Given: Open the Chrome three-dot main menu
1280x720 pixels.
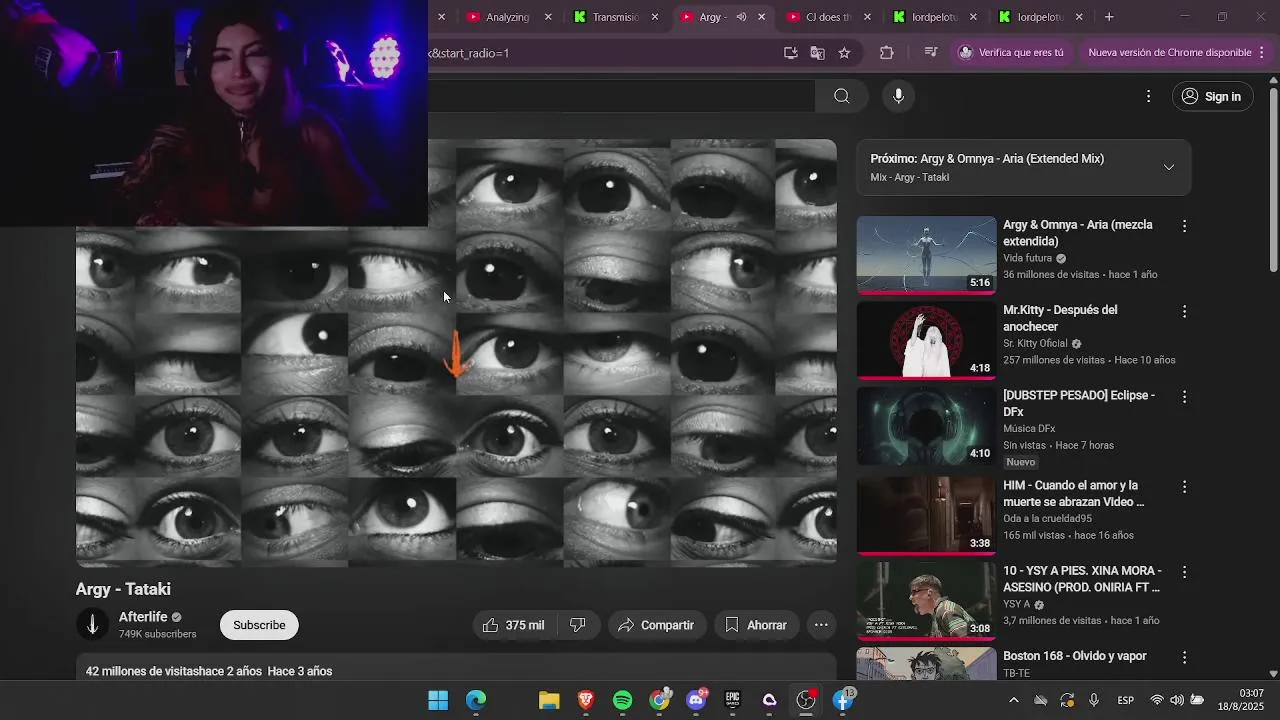Looking at the screenshot, I should pyautogui.click(x=1261, y=52).
